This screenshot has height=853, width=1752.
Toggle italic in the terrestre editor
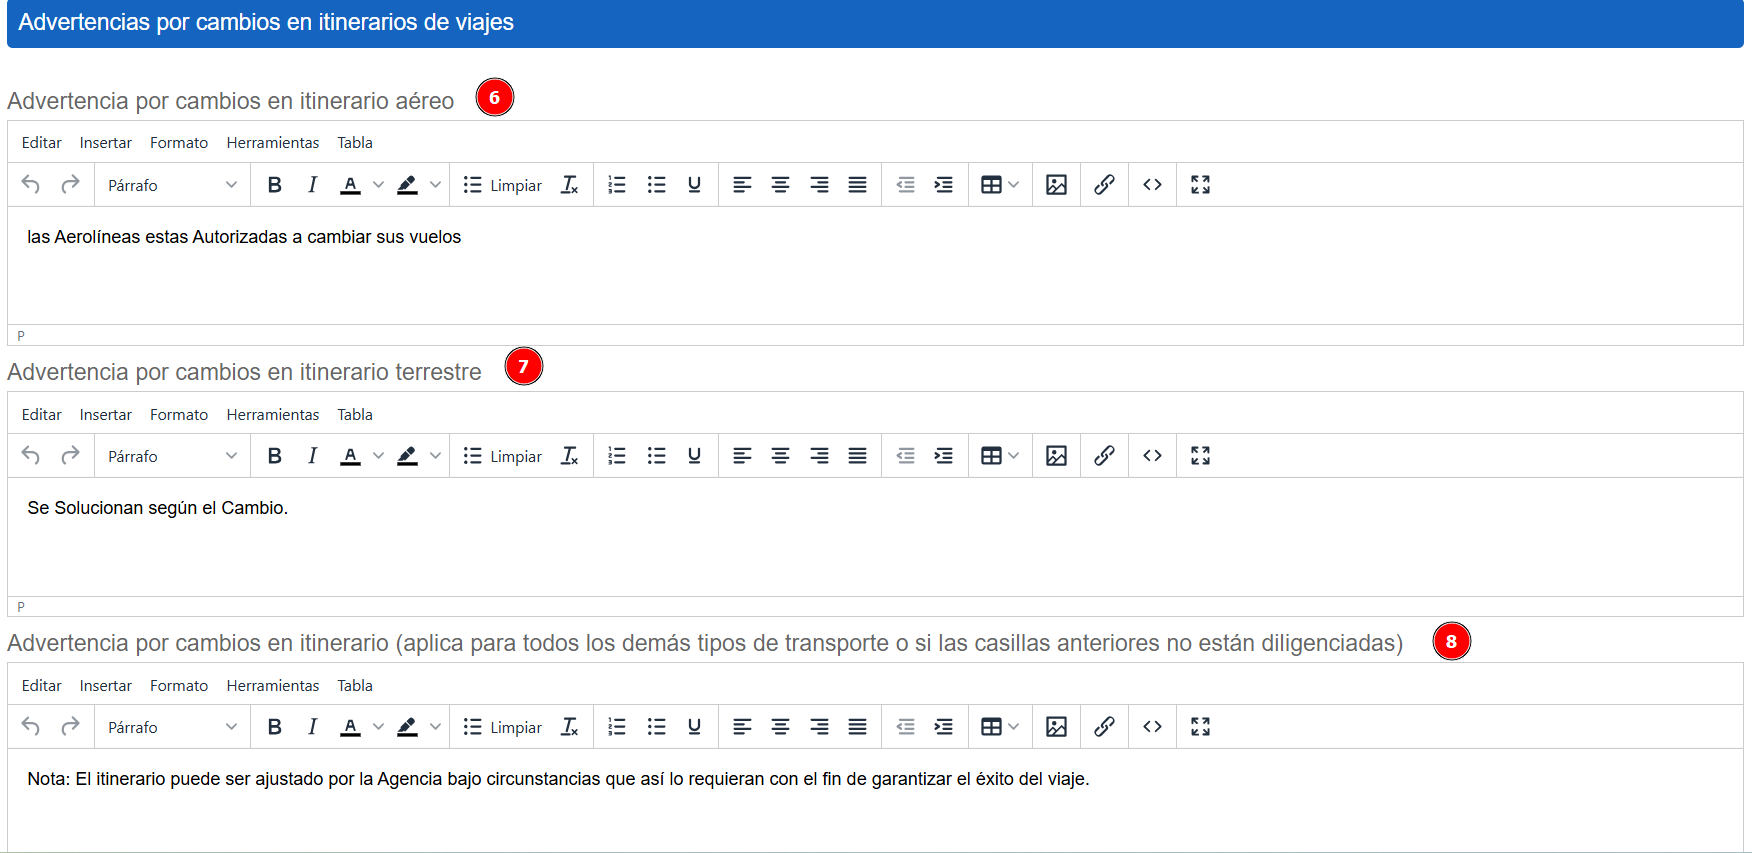312,456
